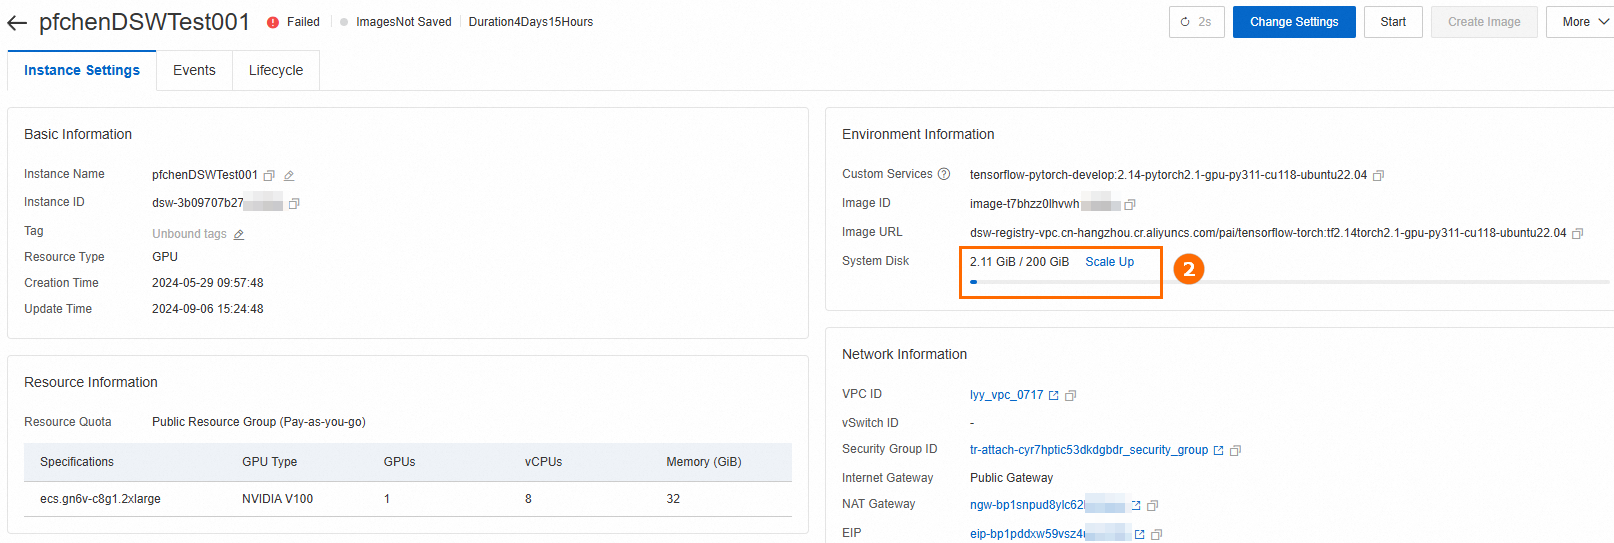The width and height of the screenshot is (1614, 543).
Task: Copy the Image ID value
Action: (x=1130, y=205)
